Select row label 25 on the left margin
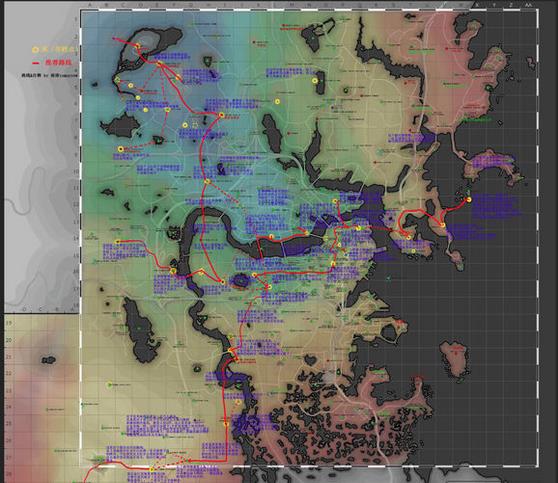This screenshot has height=483, width=558. [9, 424]
